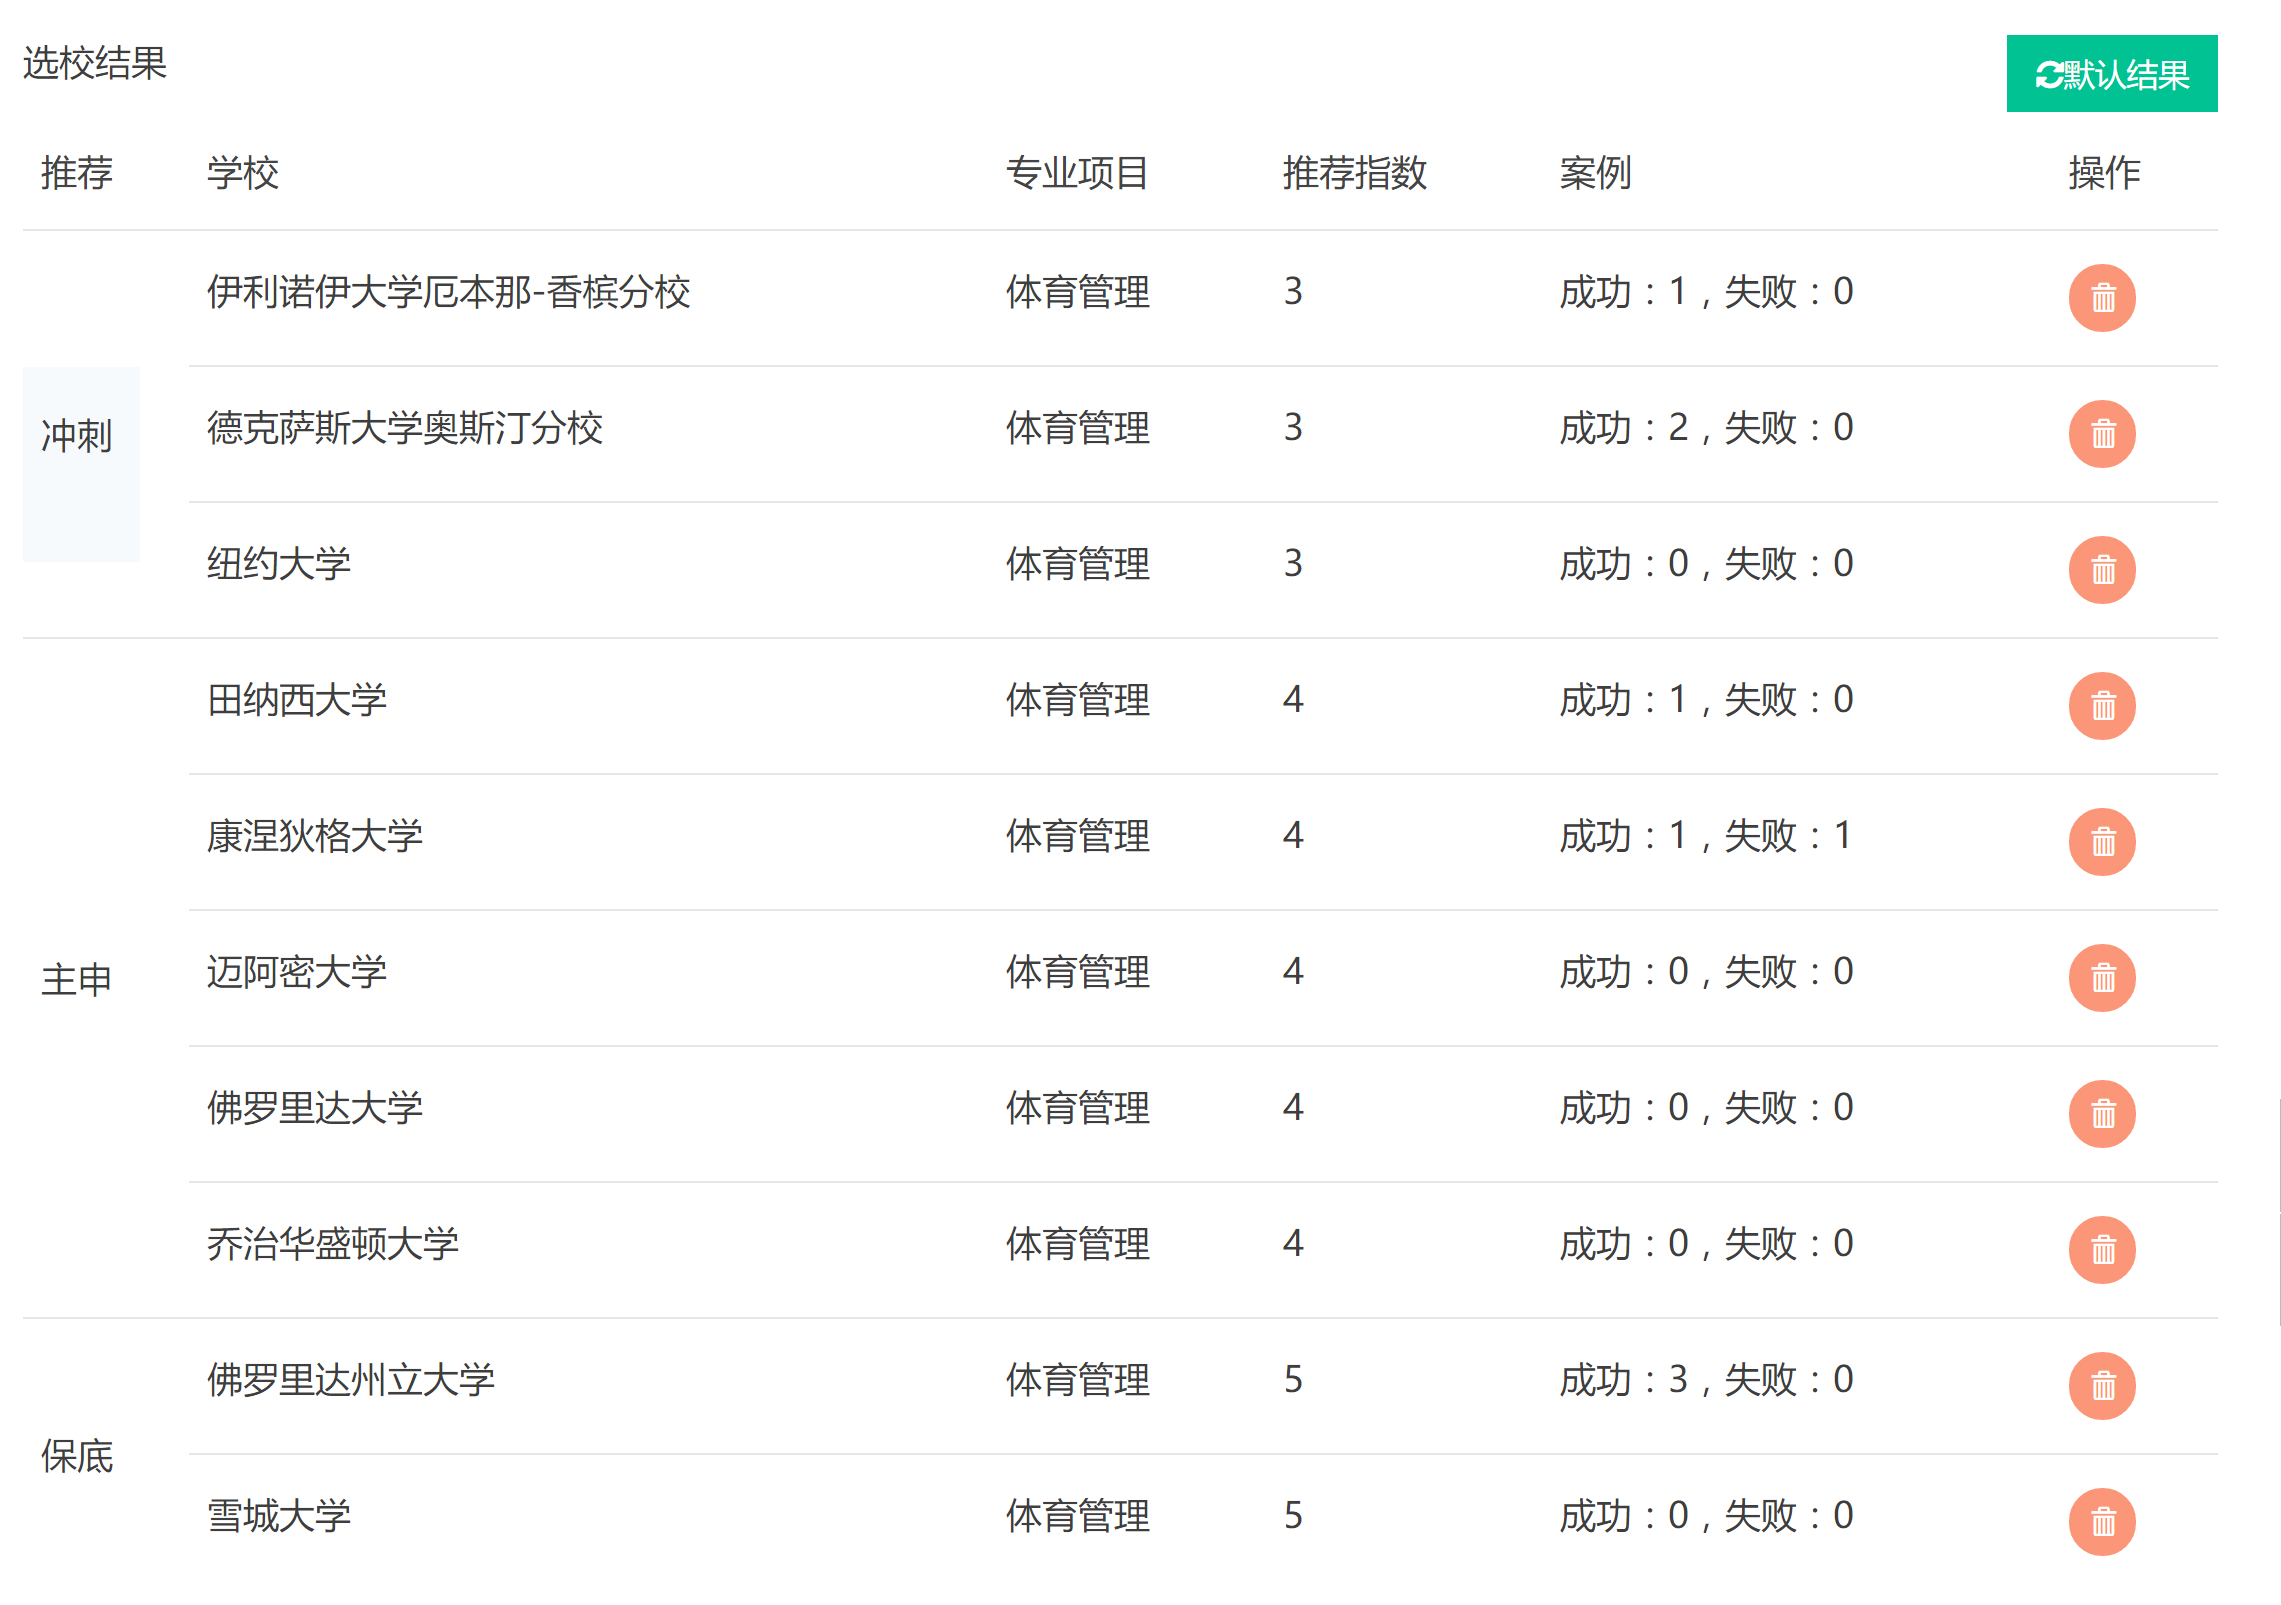
Task: Click school name 佛罗里达大学
Action: (315, 1108)
